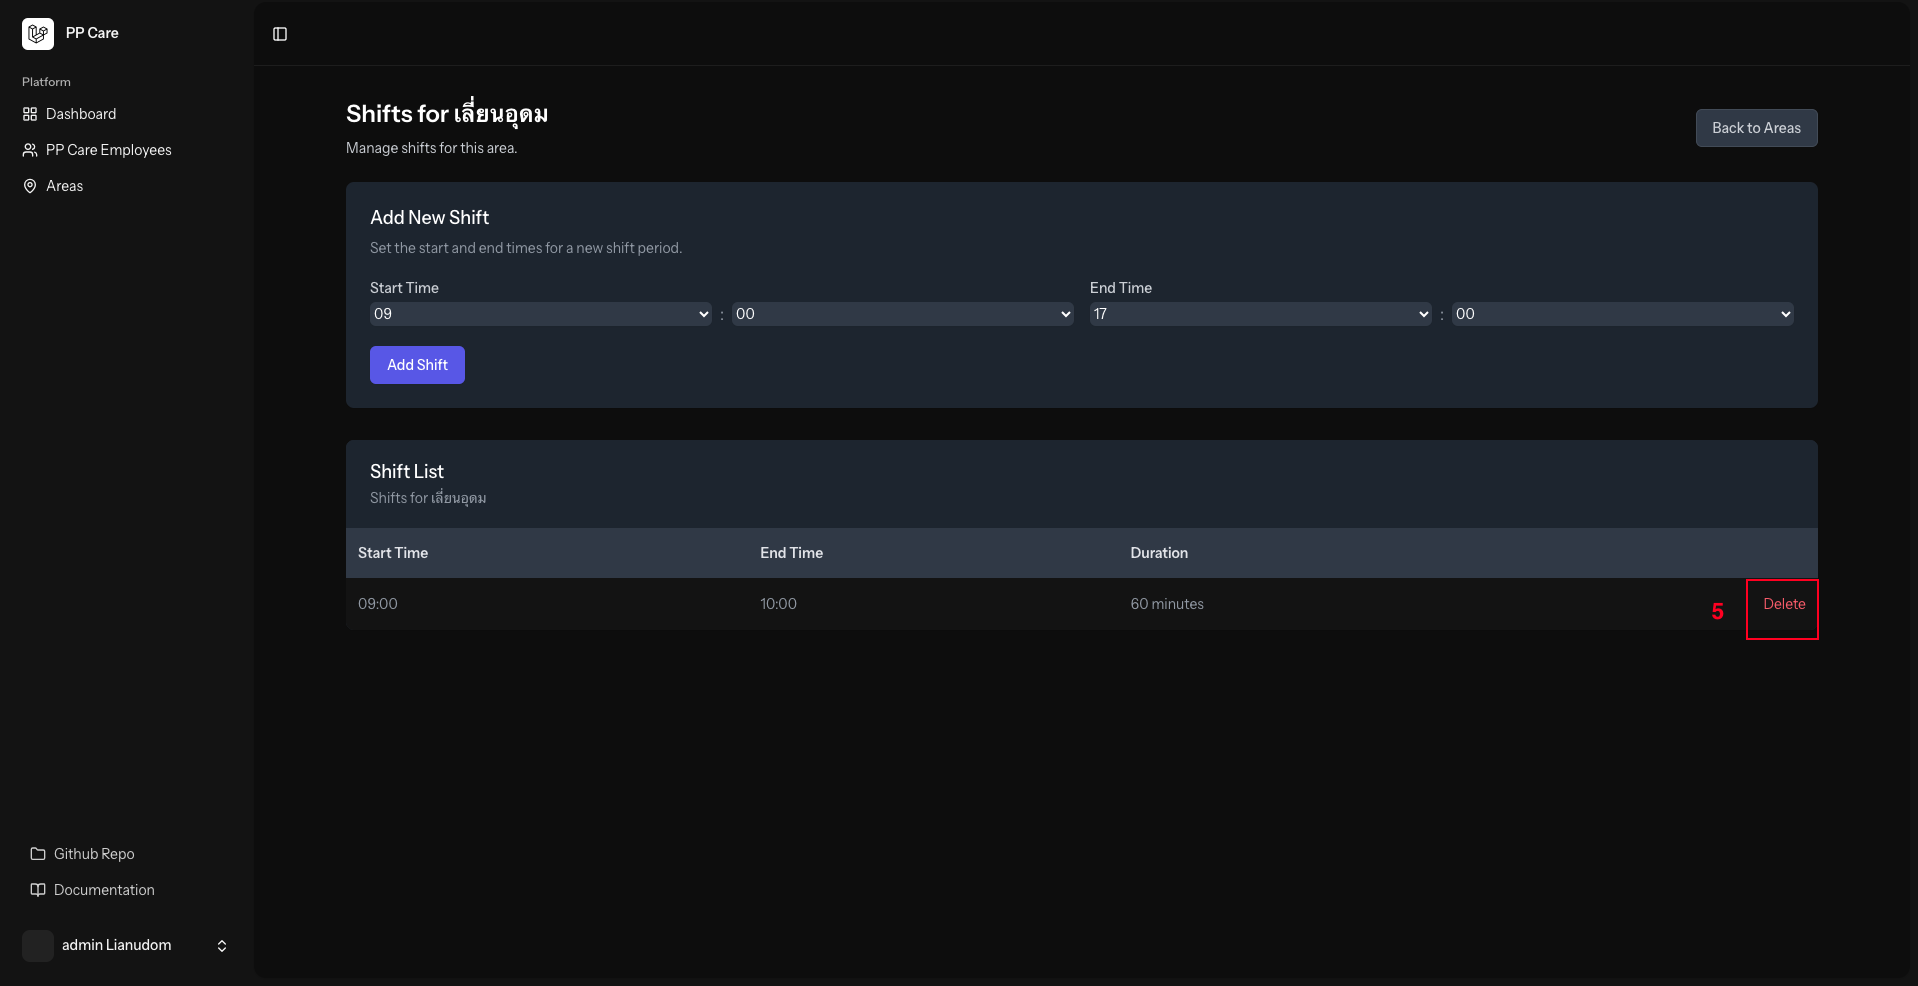Open PP Care Employees menu item
The image size is (1918, 986).
tap(127, 150)
